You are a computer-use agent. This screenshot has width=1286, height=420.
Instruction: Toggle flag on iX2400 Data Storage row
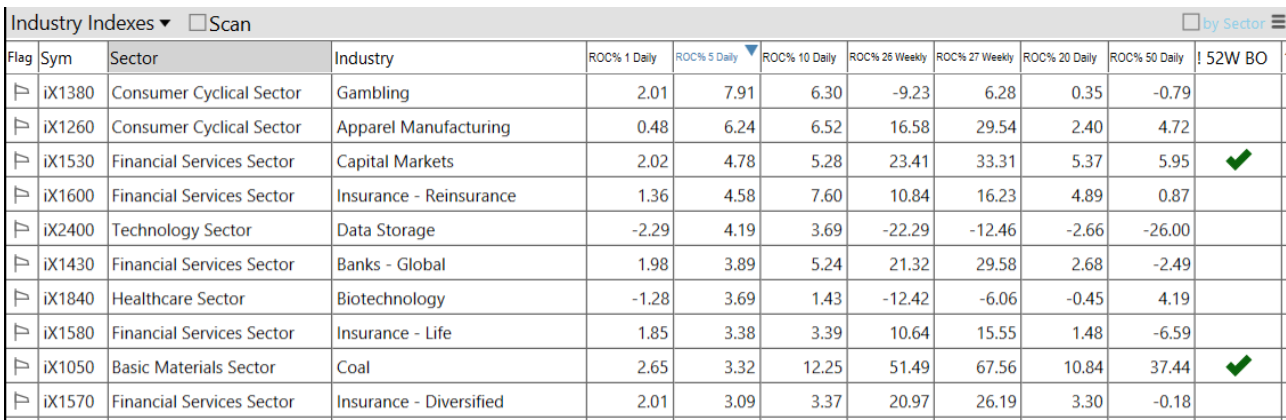click(21, 230)
